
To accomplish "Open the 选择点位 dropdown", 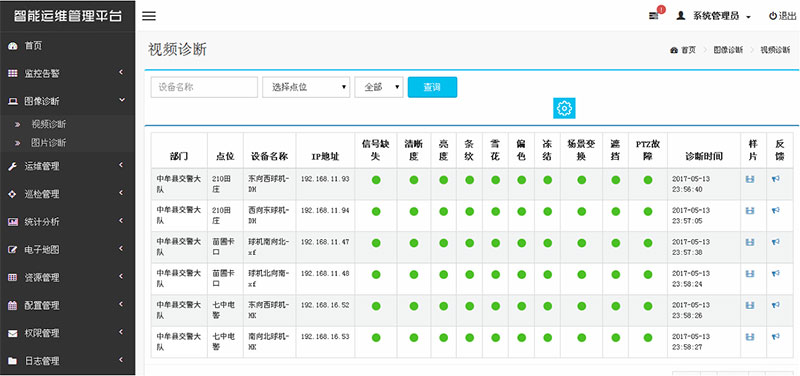I will (x=306, y=87).
